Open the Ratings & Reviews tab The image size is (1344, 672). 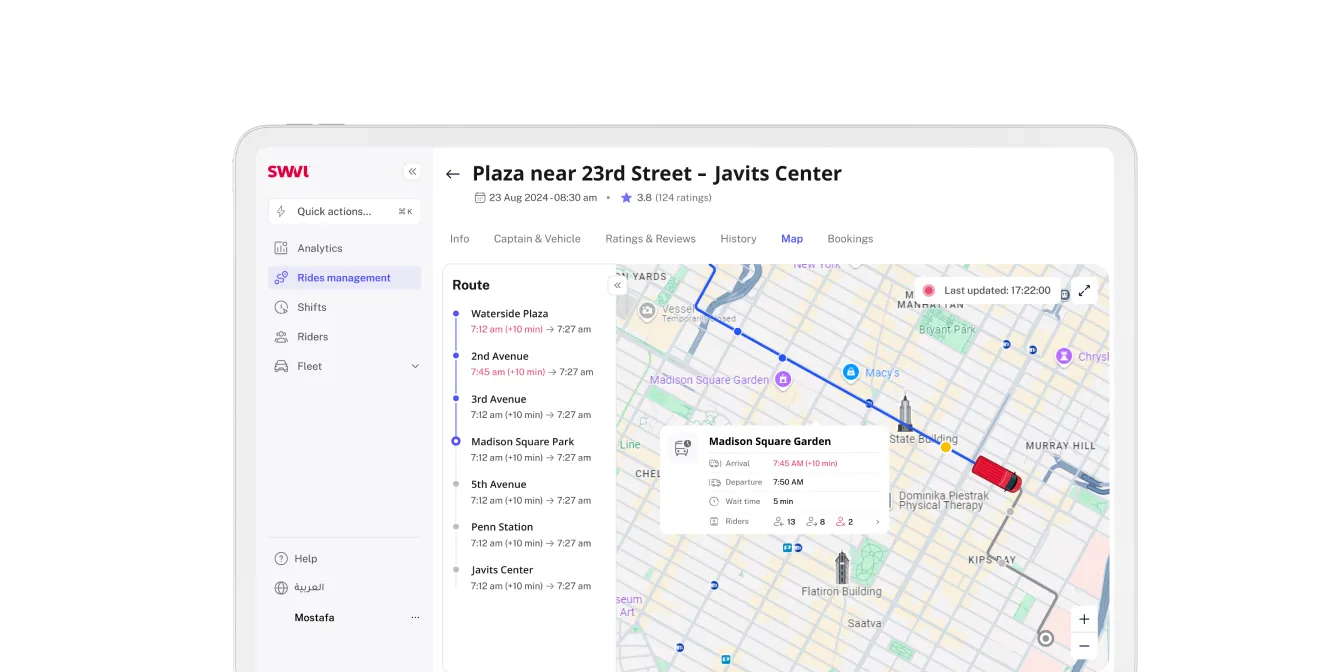coord(650,239)
